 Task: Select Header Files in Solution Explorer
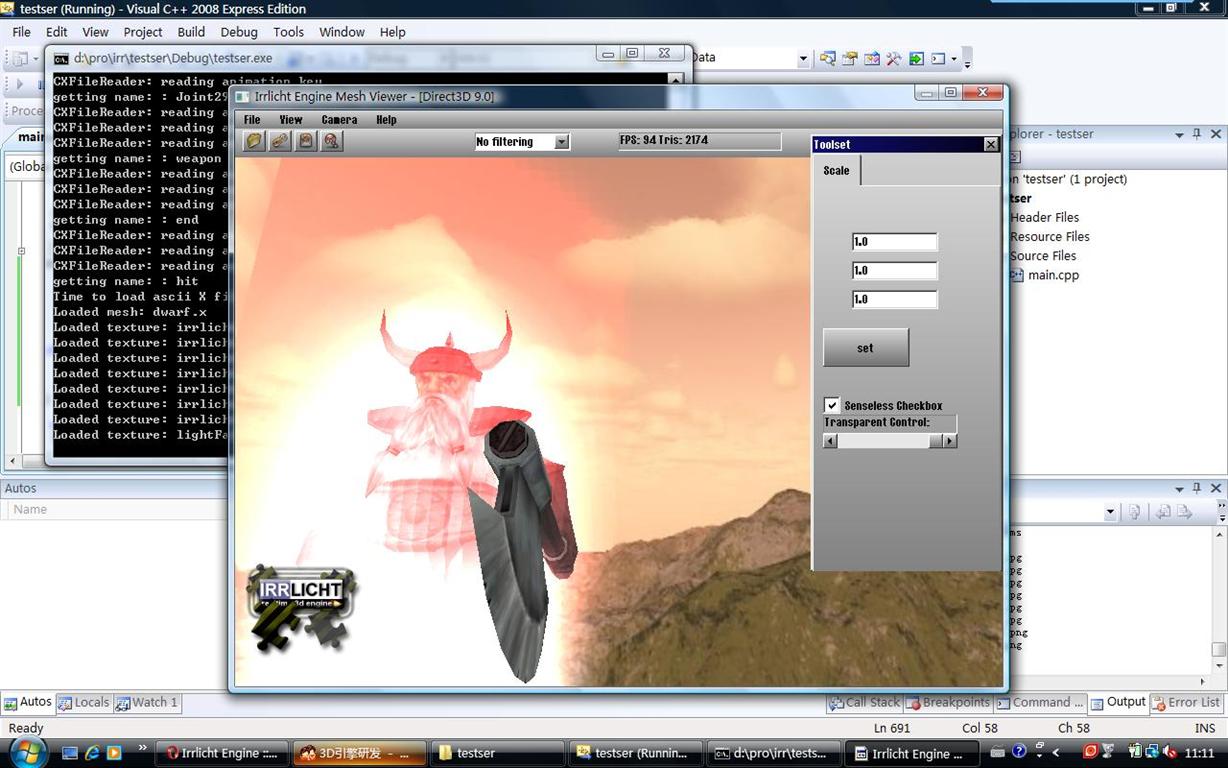click(x=1044, y=217)
